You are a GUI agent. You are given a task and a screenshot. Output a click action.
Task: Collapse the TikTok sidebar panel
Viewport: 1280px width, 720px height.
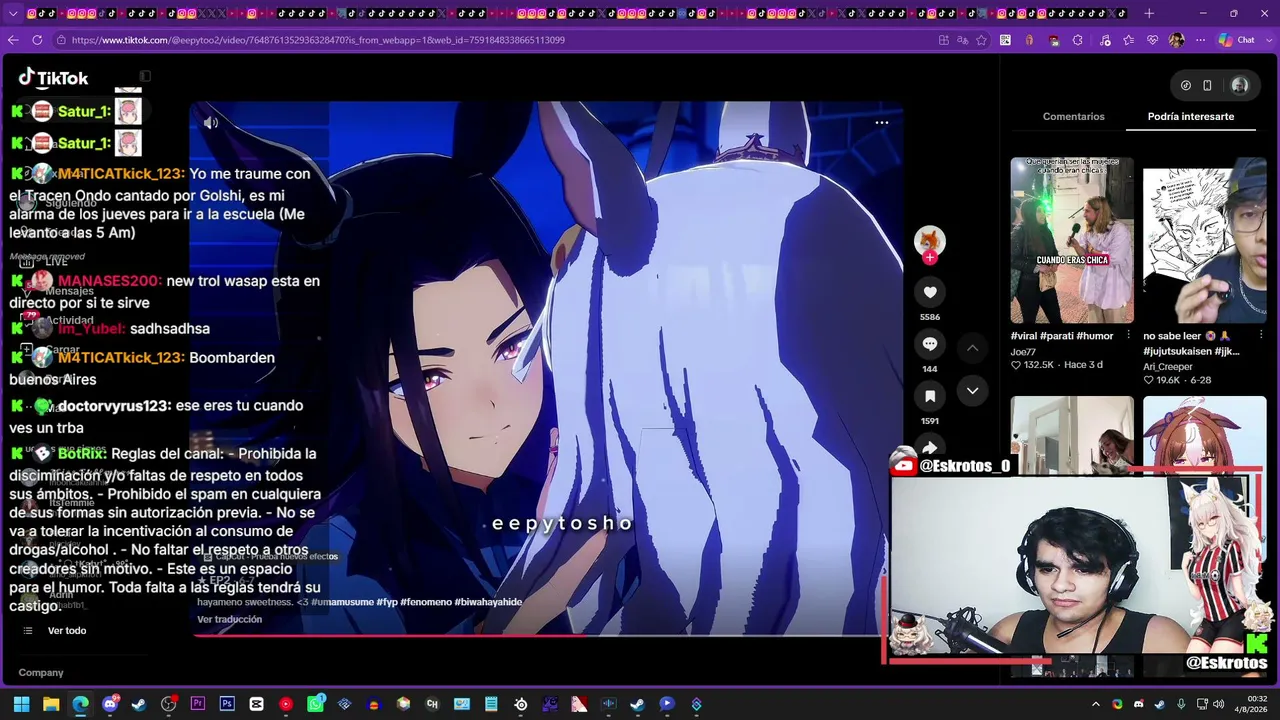click(145, 76)
